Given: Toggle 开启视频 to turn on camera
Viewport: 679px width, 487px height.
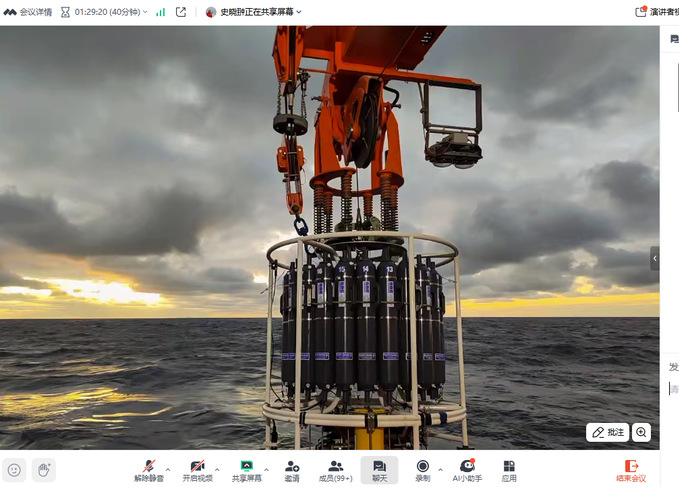Looking at the screenshot, I should pos(197,469).
